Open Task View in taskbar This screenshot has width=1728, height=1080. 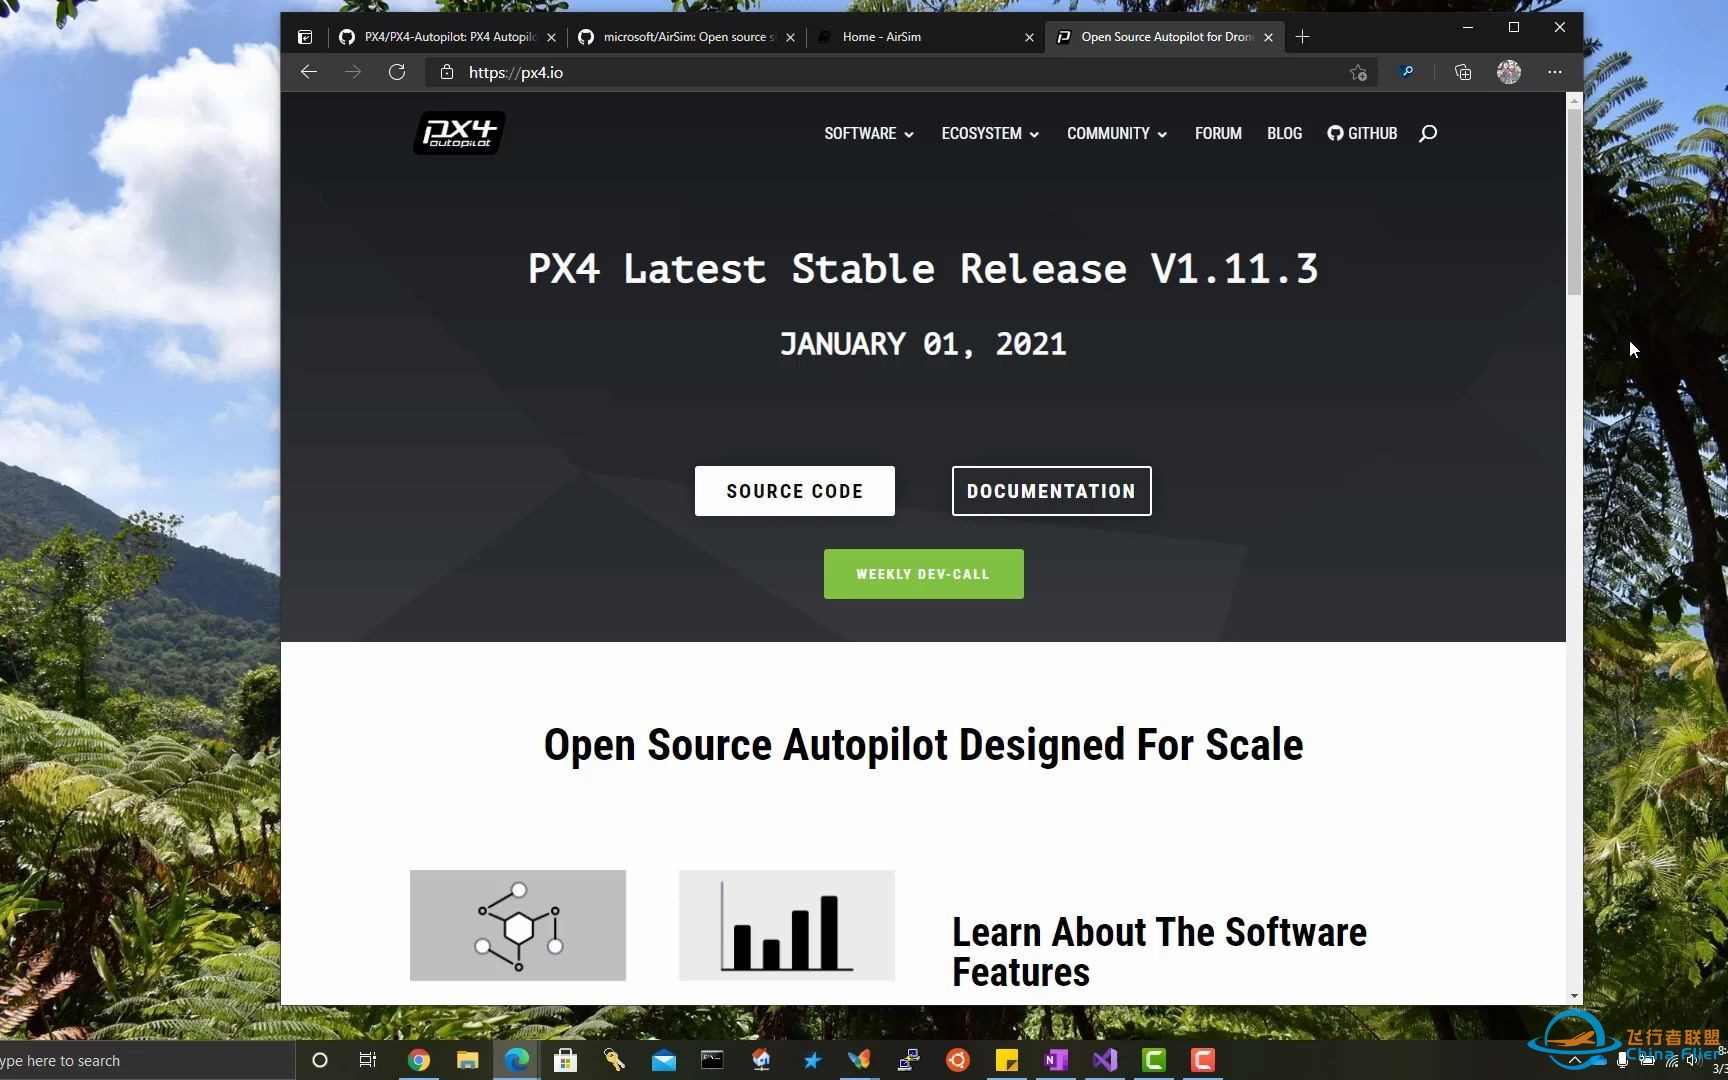pos(368,1060)
